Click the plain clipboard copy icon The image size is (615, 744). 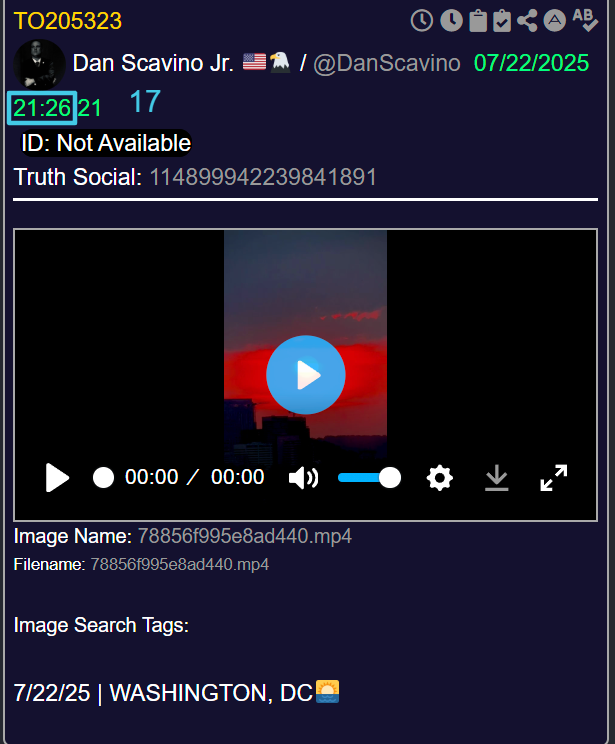tap(478, 21)
